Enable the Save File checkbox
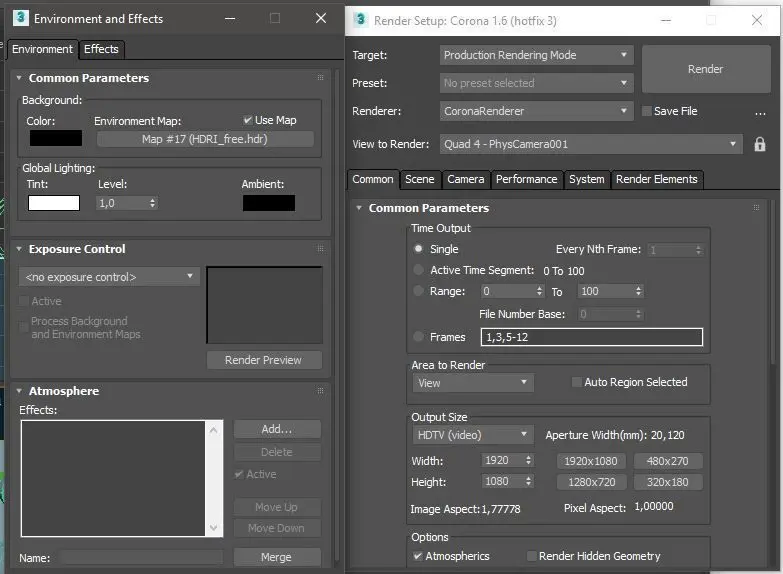 [647, 111]
